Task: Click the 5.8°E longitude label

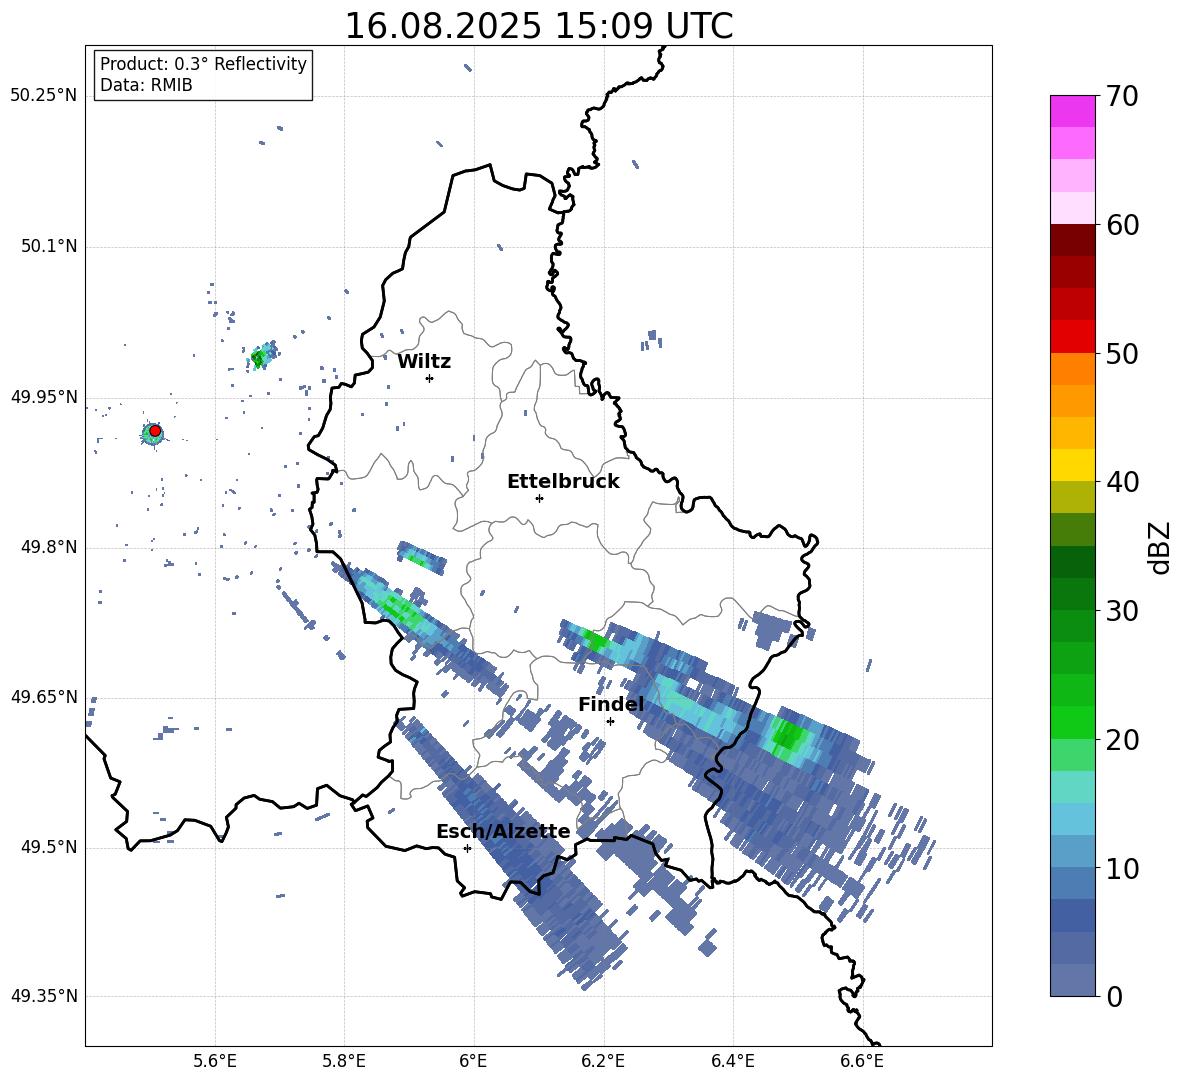Action: tap(344, 1061)
